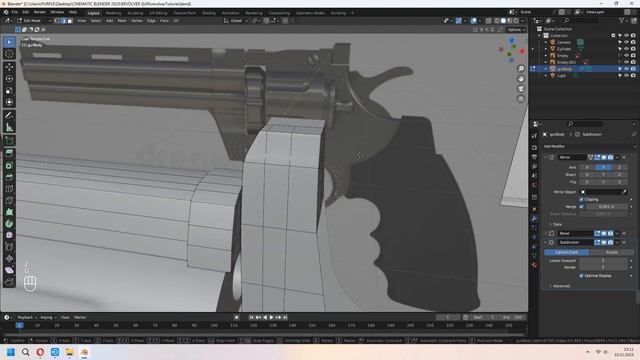Screen dimensions: 640x360
Task: Select the Edge Slide tool
Action: click(9, 247)
